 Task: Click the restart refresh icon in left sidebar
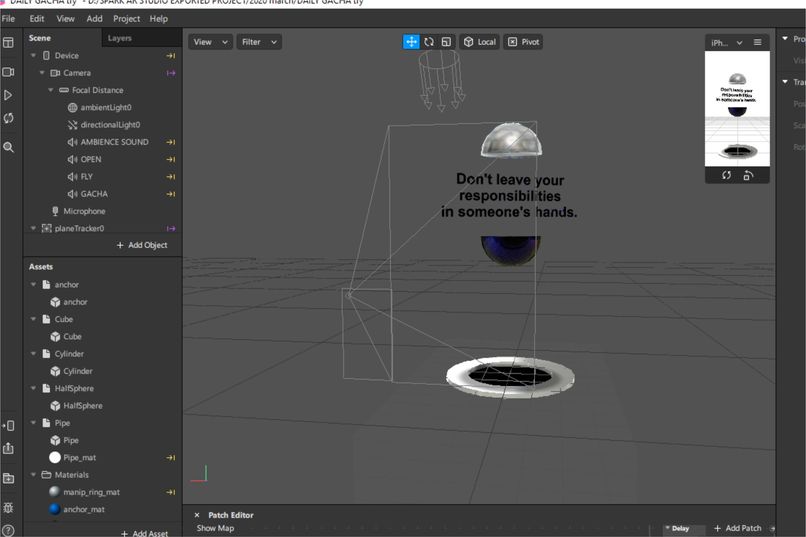pos(8,118)
